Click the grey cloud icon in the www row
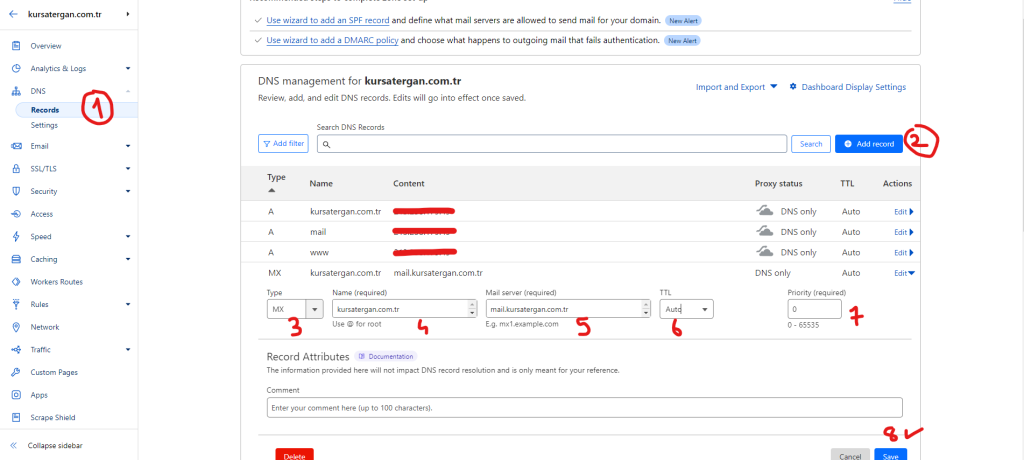1024x460 pixels. coord(765,252)
